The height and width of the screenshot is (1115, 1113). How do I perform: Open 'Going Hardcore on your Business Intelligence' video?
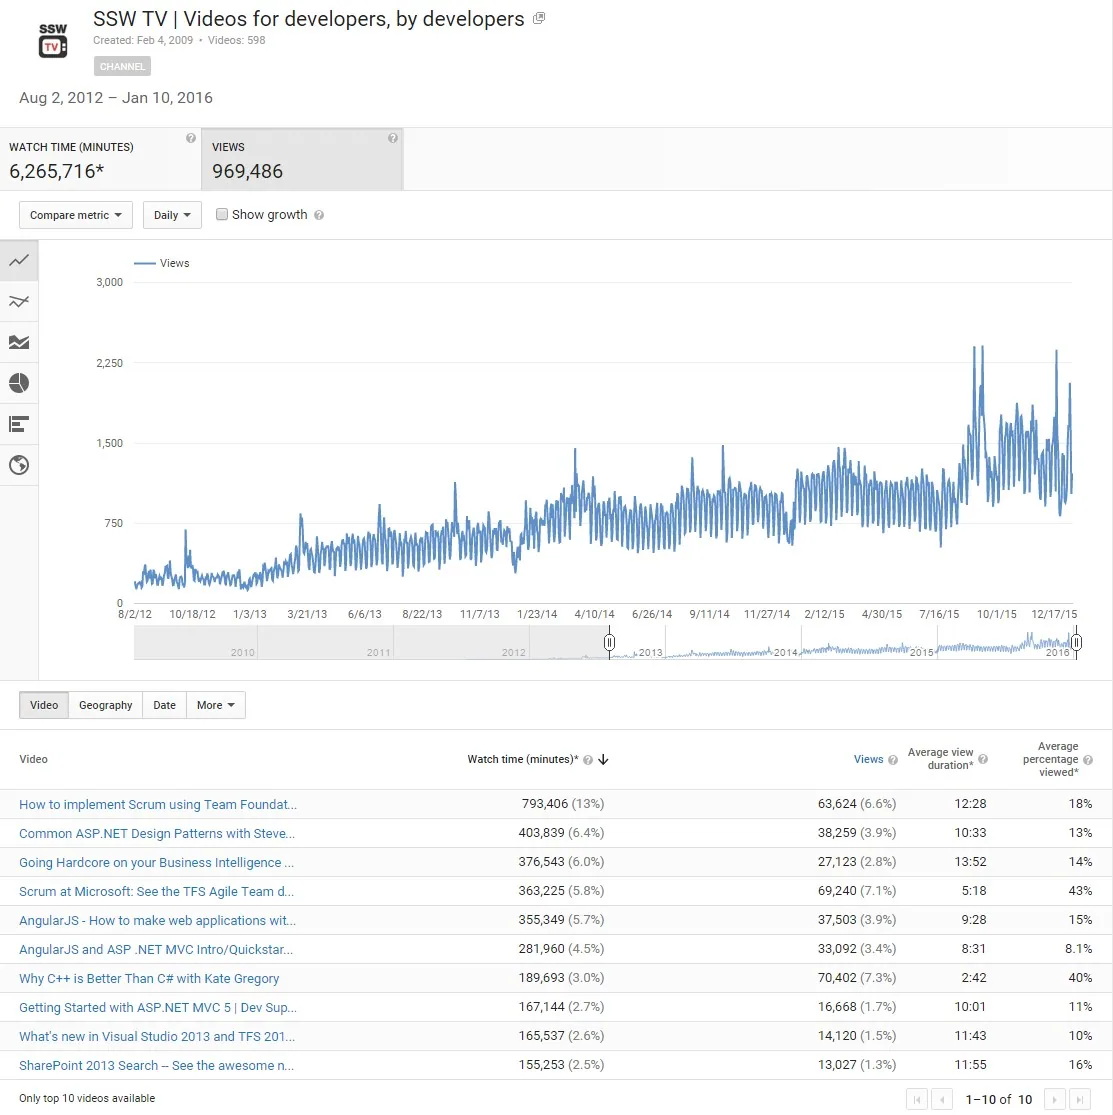click(156, 863)
